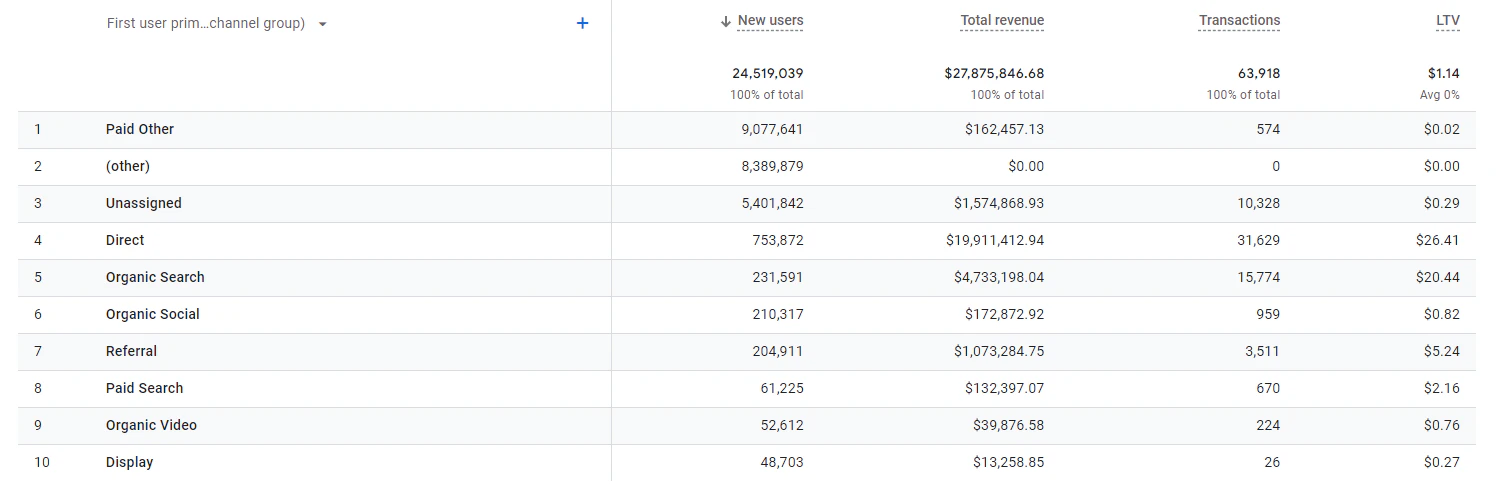
Task: Select the Display channel row
Action: (x=747, y=463)
